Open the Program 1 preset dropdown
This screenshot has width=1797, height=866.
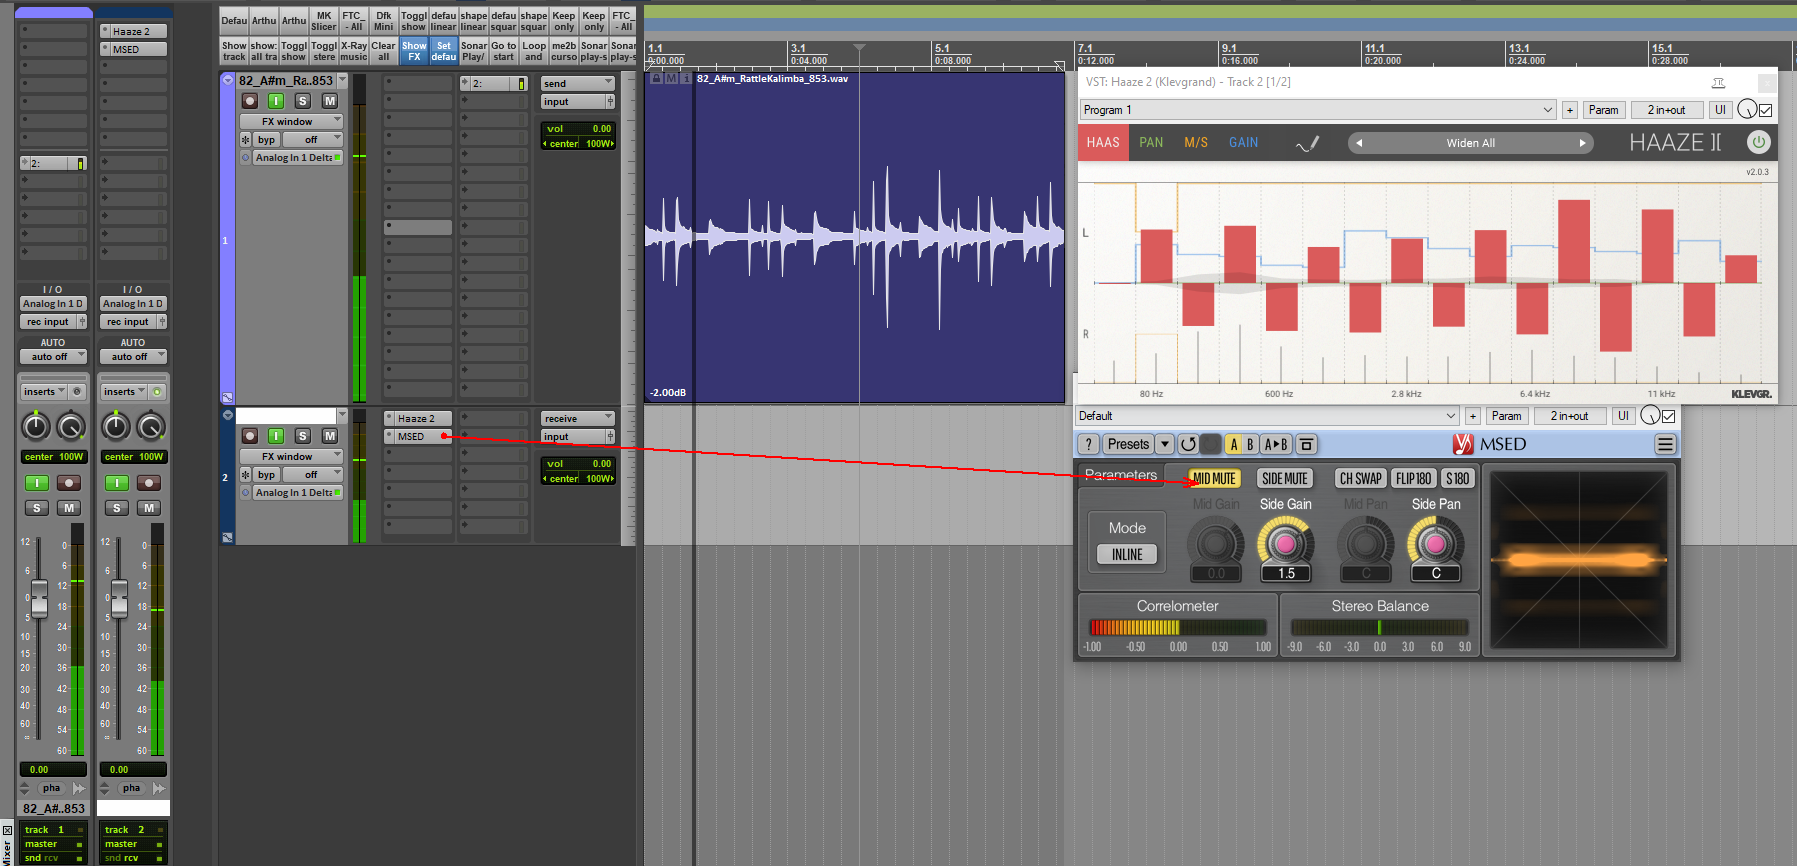click(x=1318, y=110)
